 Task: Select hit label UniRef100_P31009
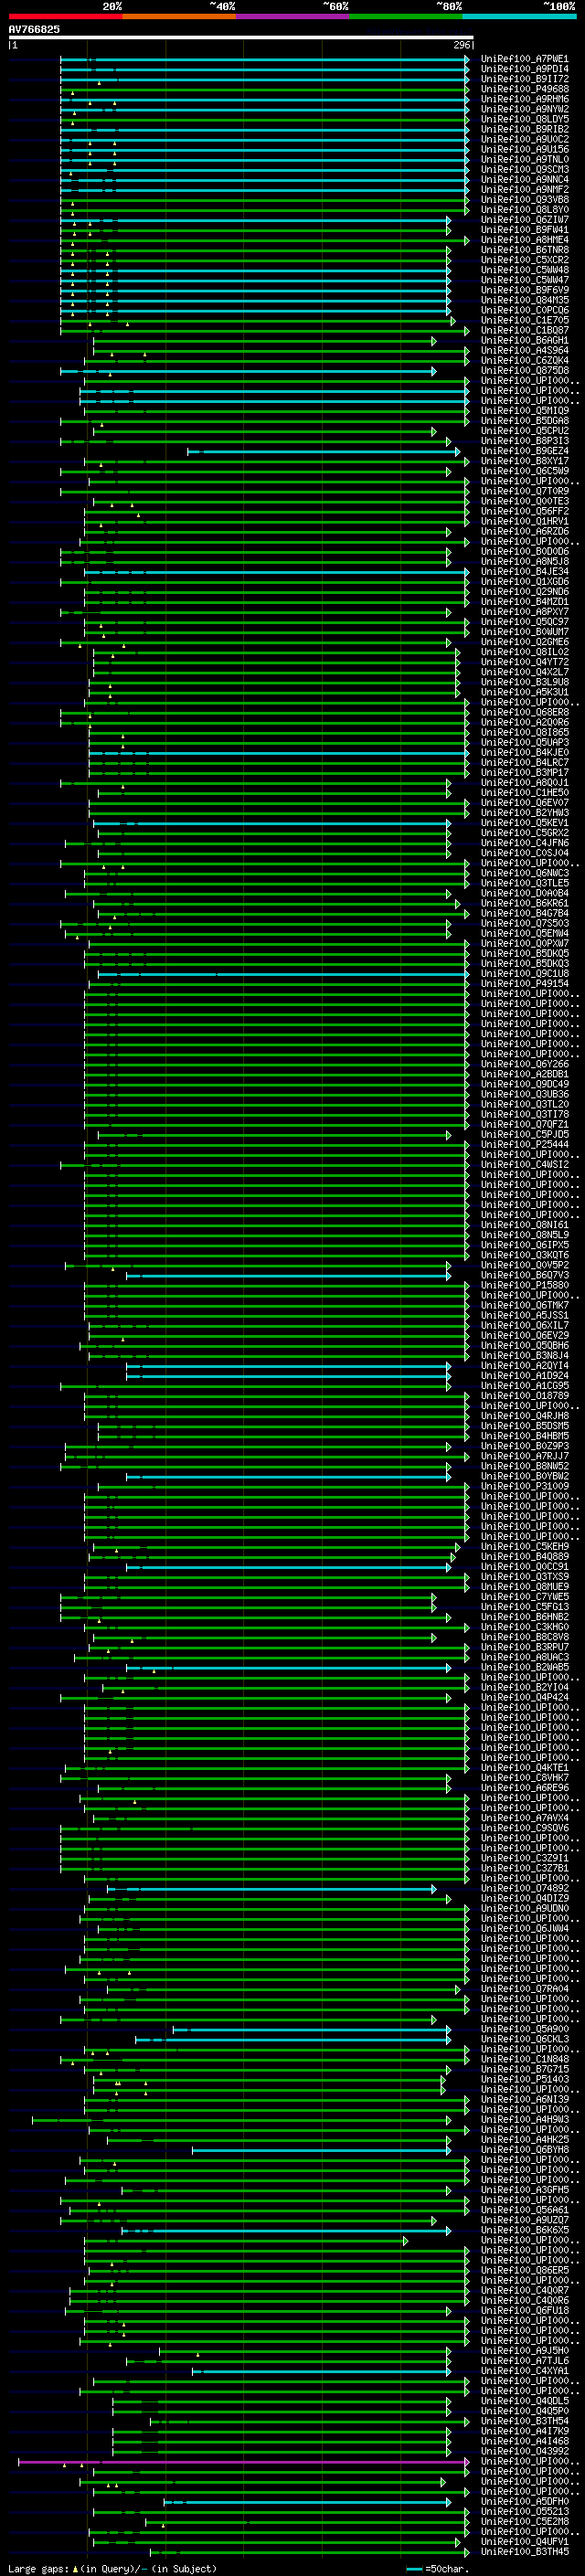click(x=524, y=1486)
